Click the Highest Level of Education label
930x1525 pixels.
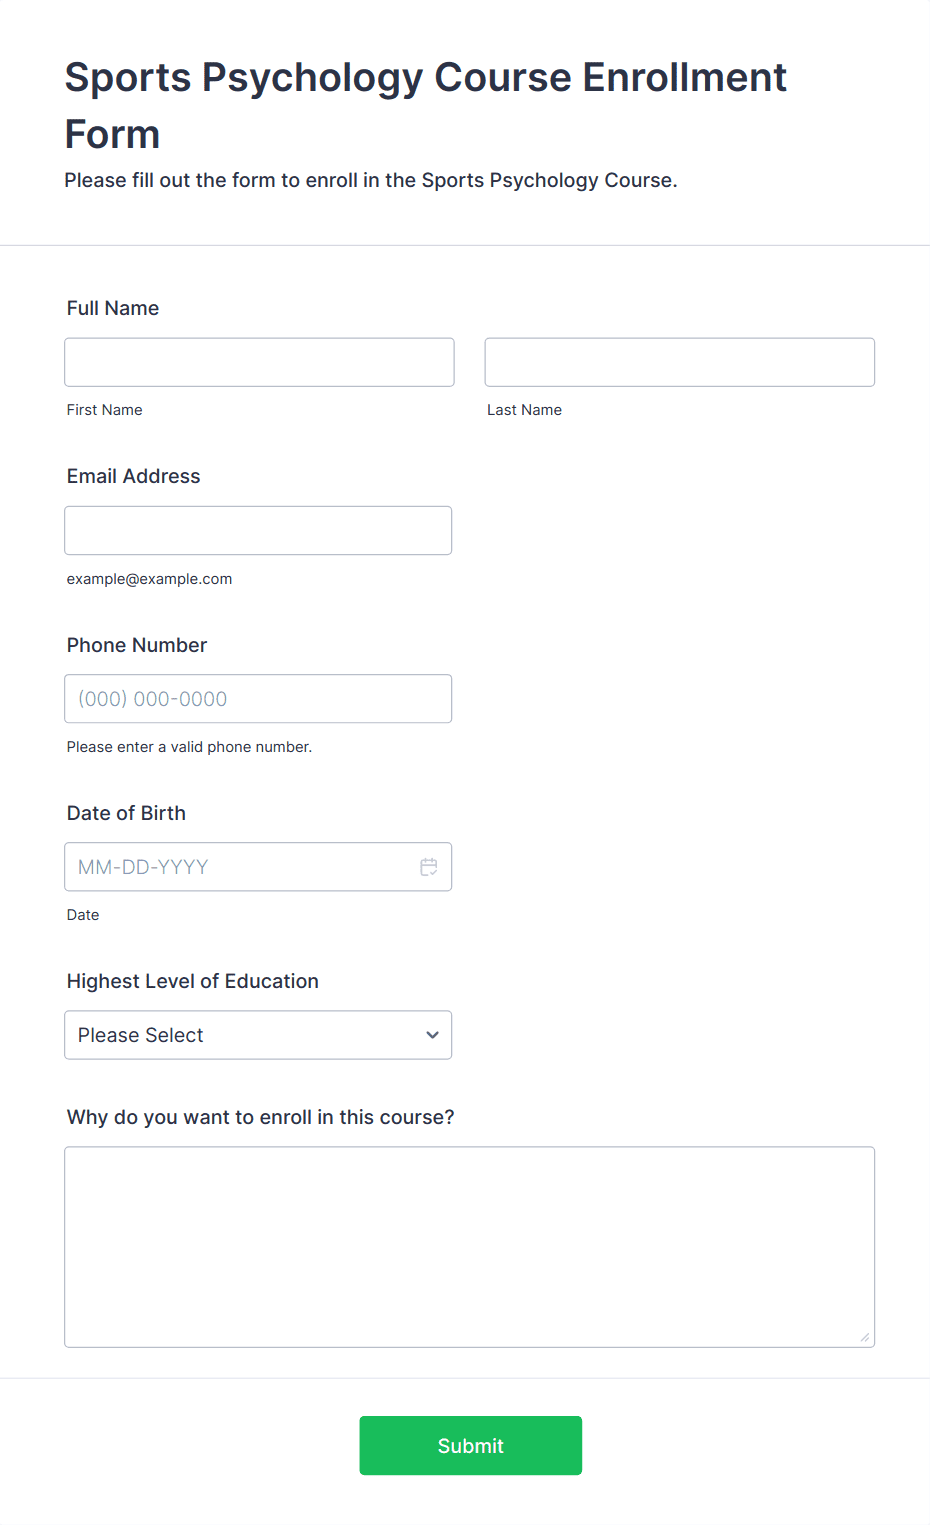(193, 981)
